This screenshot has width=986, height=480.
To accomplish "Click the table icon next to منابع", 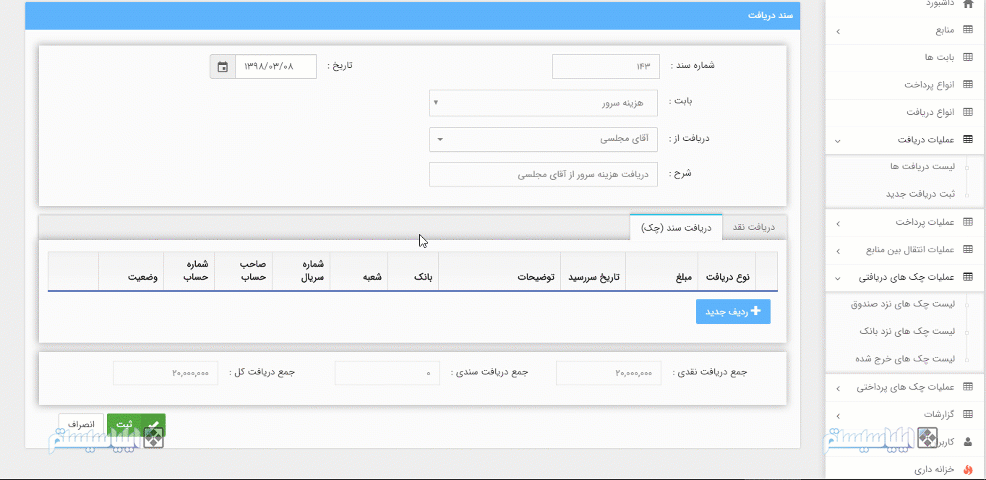I will (968, 30).
